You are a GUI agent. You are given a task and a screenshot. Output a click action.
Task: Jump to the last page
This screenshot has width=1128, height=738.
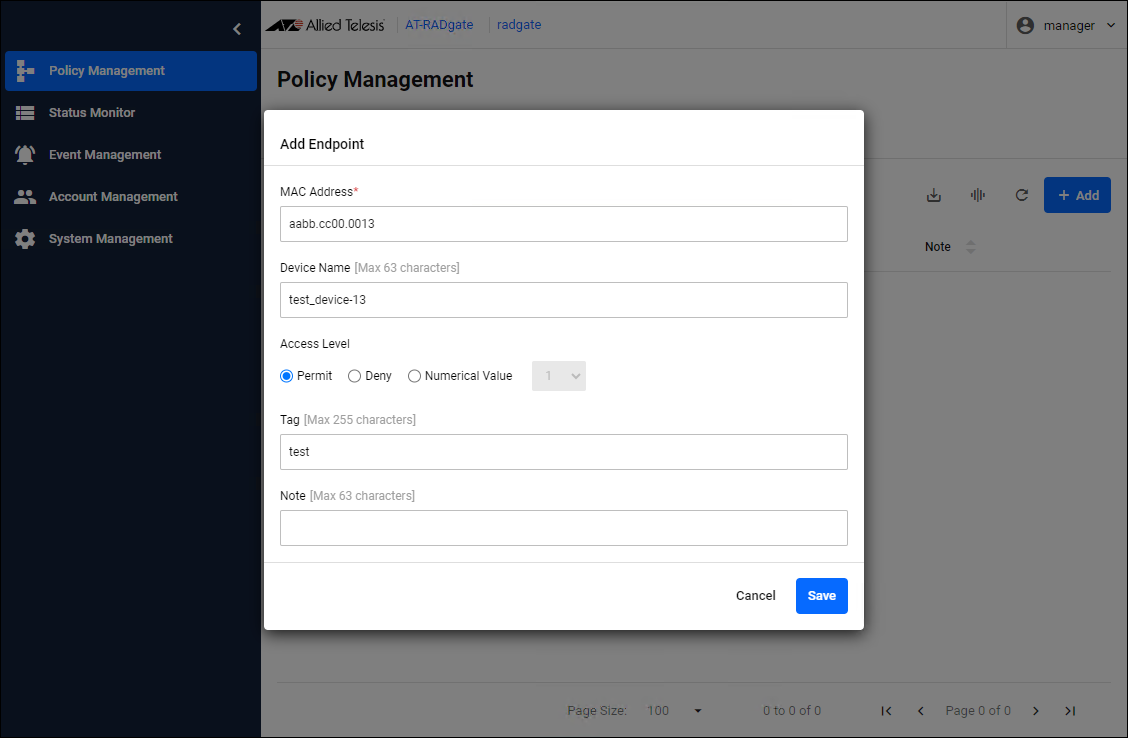coord(1070,711)
